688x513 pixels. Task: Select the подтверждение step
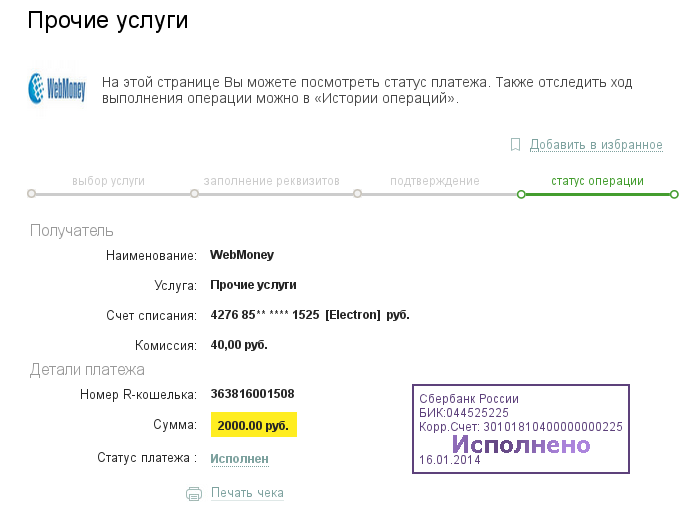(x=435, y=181)
